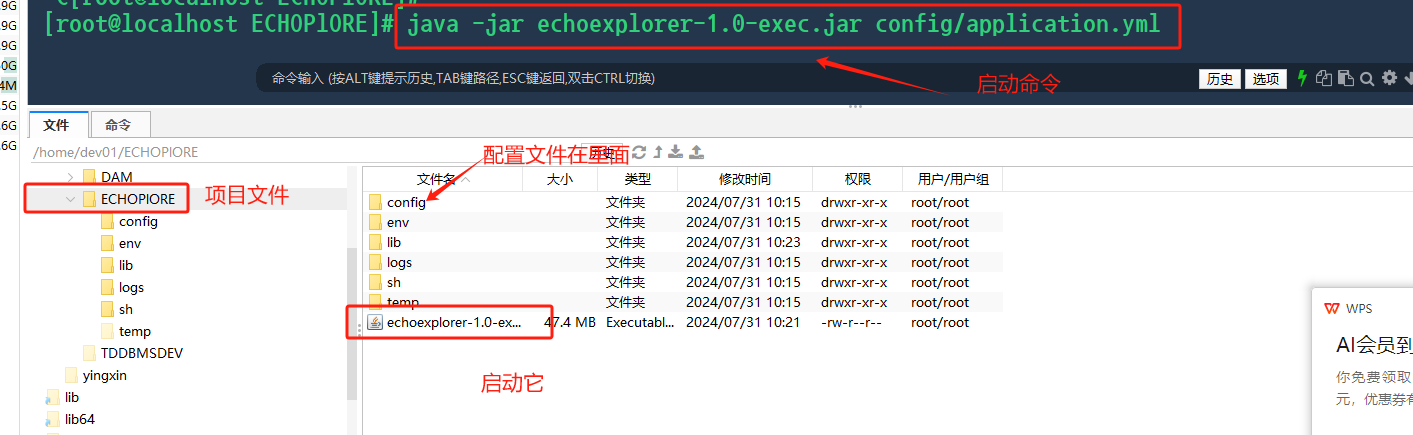Click the jar file icon of echoexplorer-1.0-exec
This screenshot has width=1413, height=435.
tap(375, 322)
